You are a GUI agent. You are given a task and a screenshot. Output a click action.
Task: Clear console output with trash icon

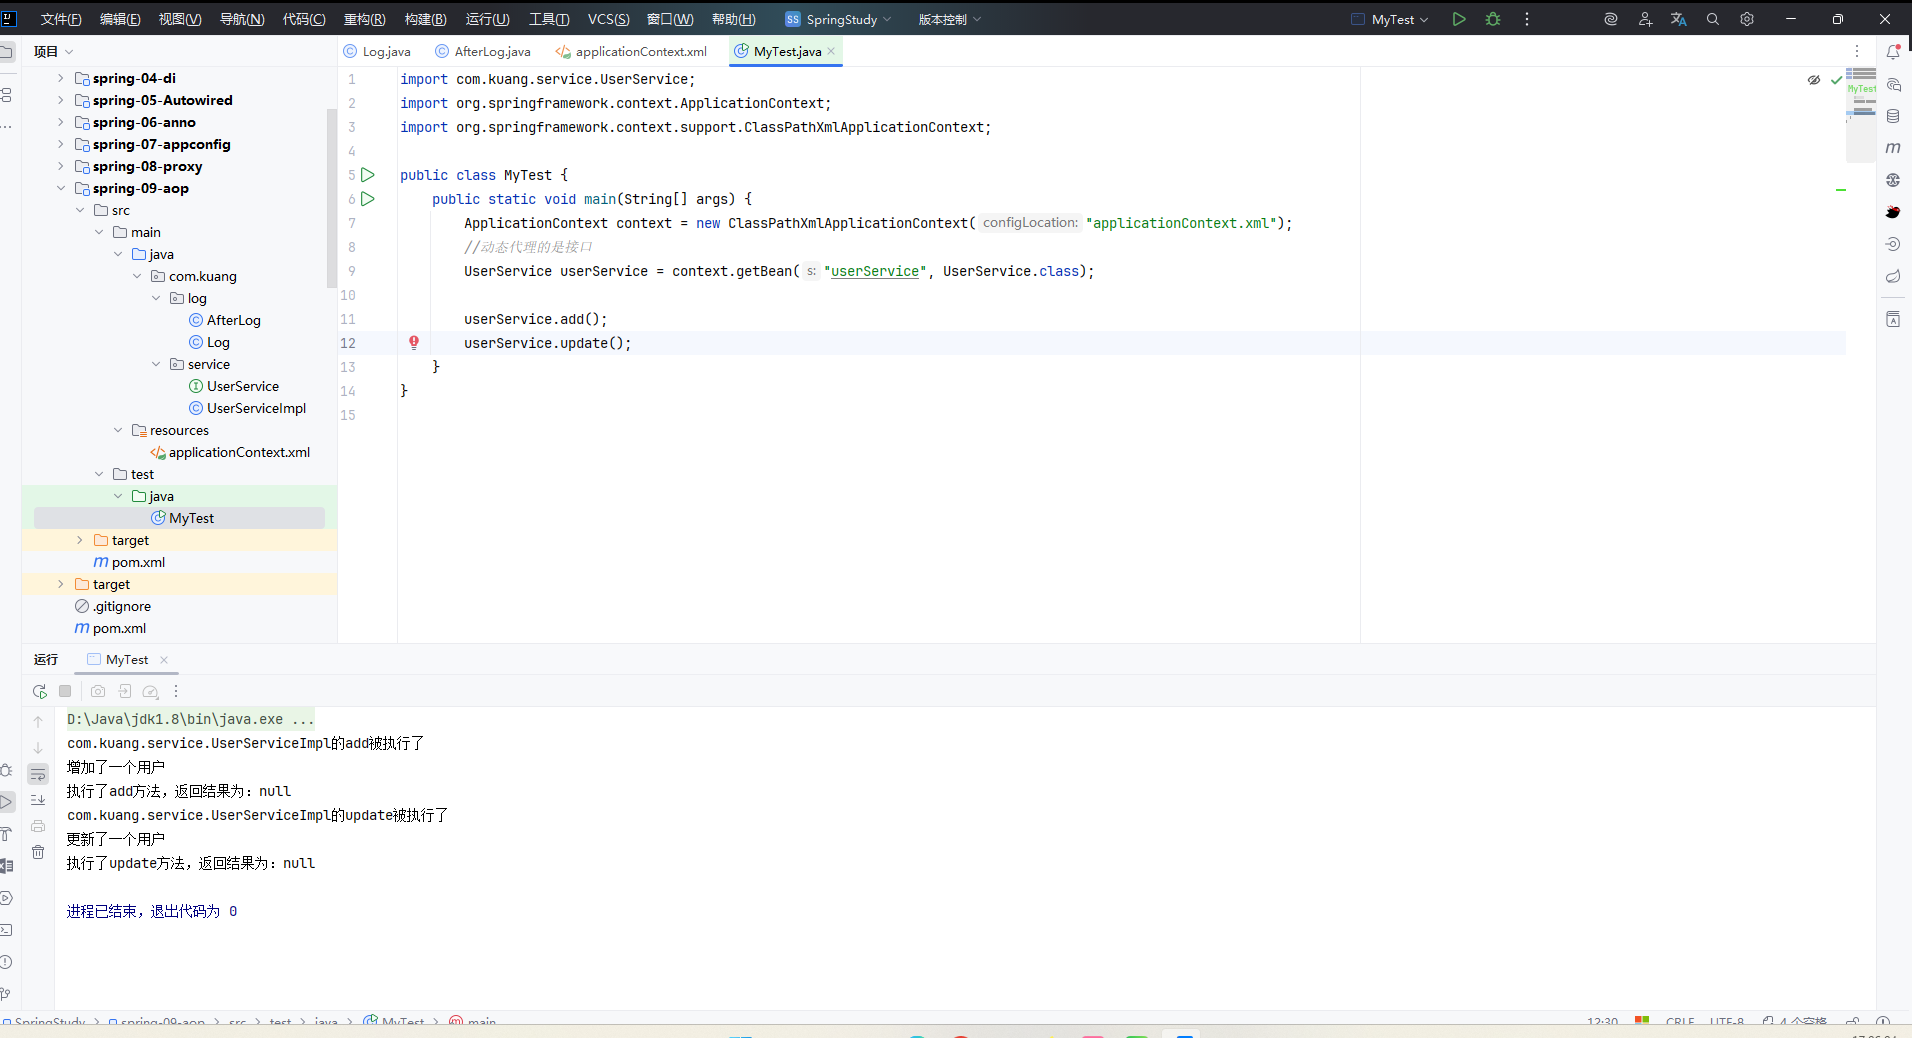(x=38, y=852)
